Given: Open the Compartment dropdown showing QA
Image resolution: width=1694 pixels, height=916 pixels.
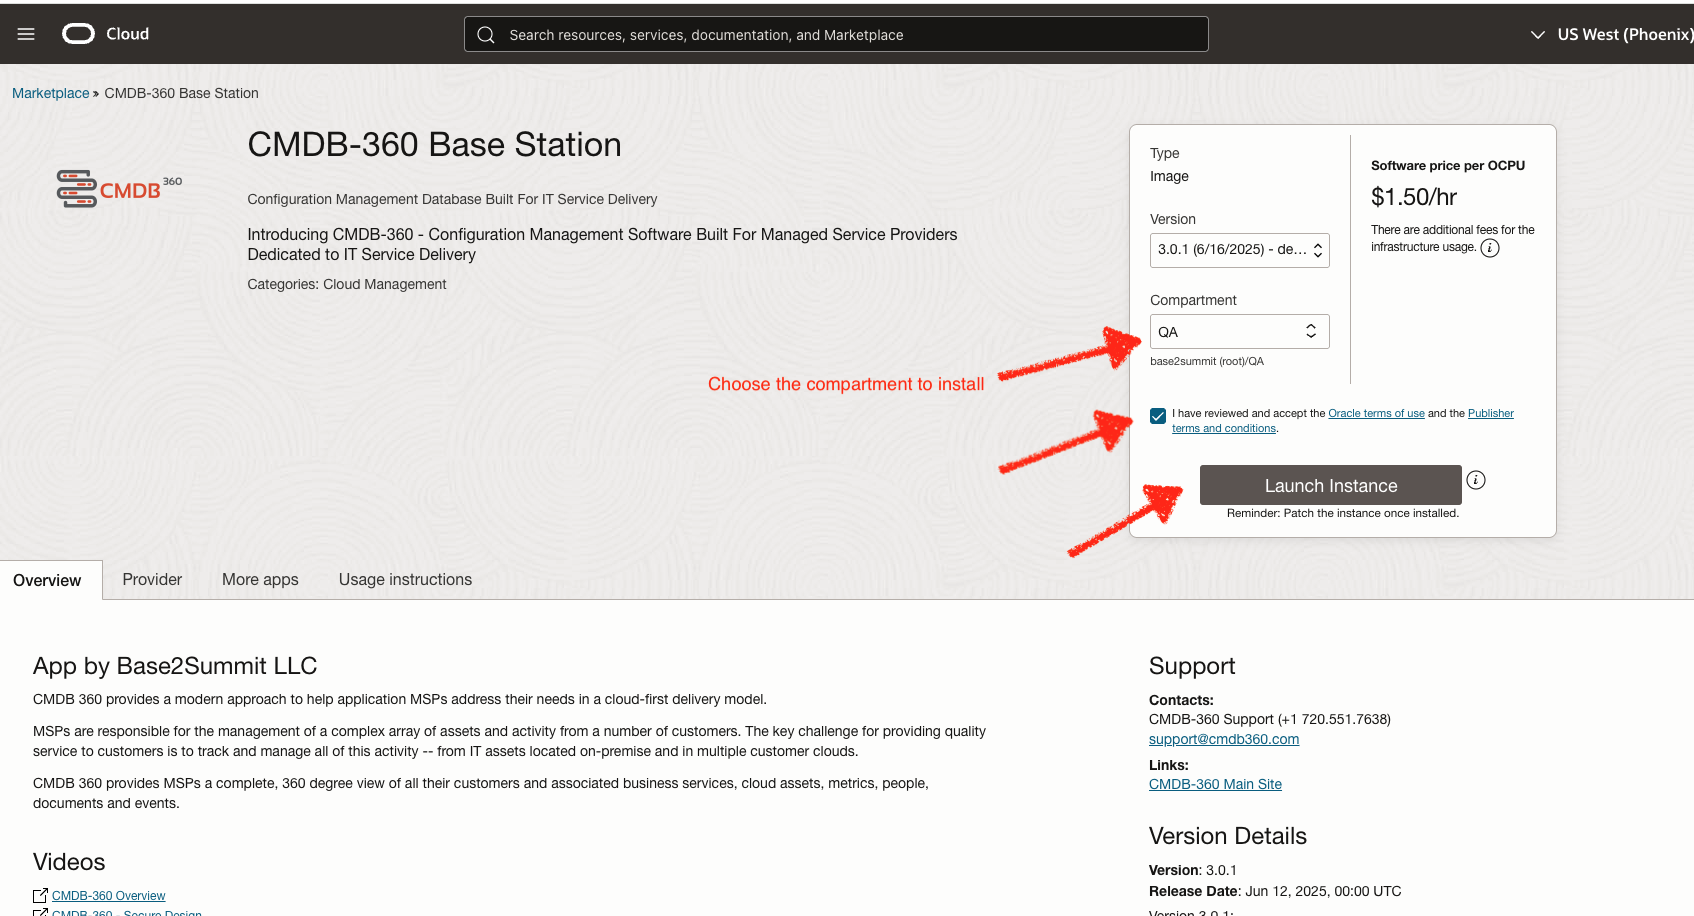Looking at the screenshot, I should (x=1240, y=332).
